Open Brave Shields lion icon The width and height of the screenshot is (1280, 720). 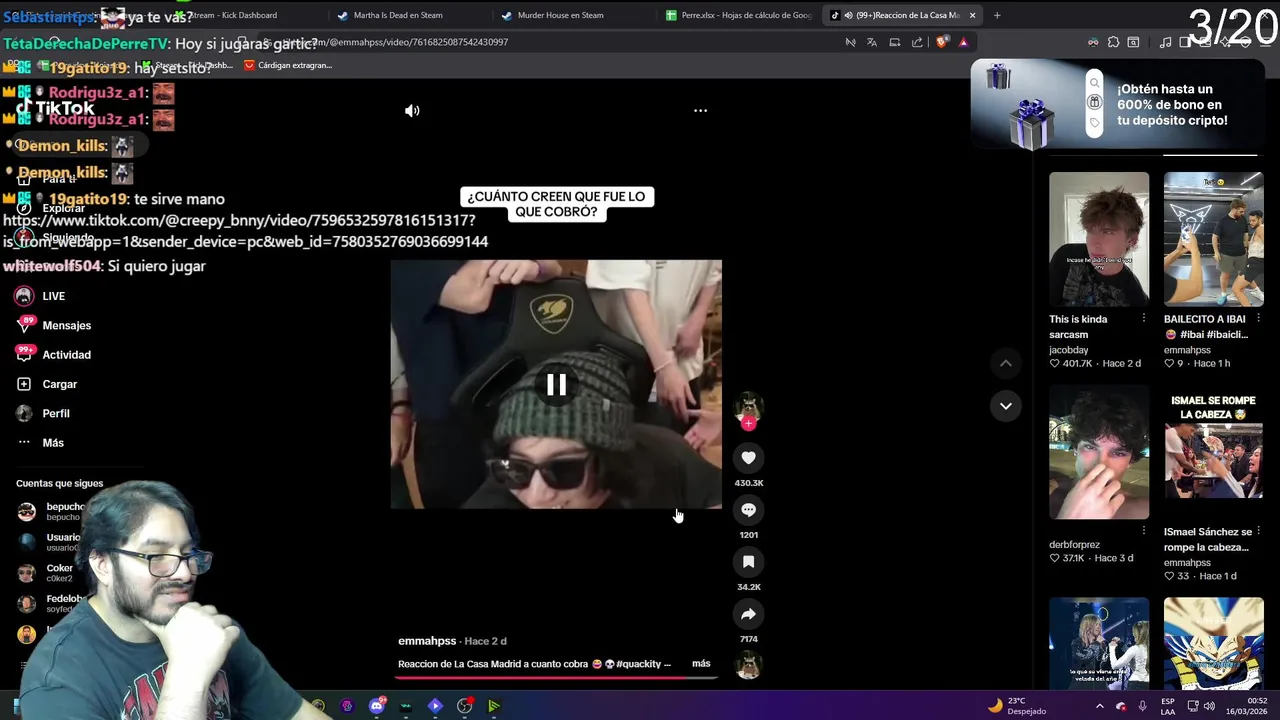point(942,42)
